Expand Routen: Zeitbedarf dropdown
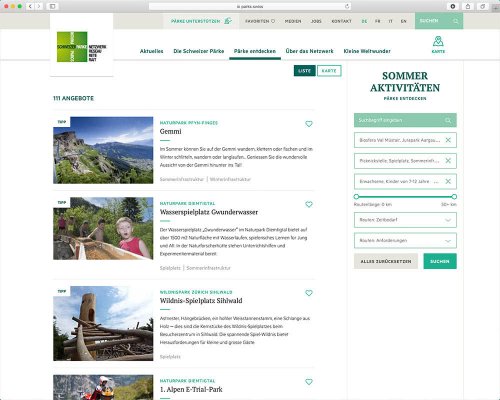Screen dimensions: 500x400 tap(405, 220)
